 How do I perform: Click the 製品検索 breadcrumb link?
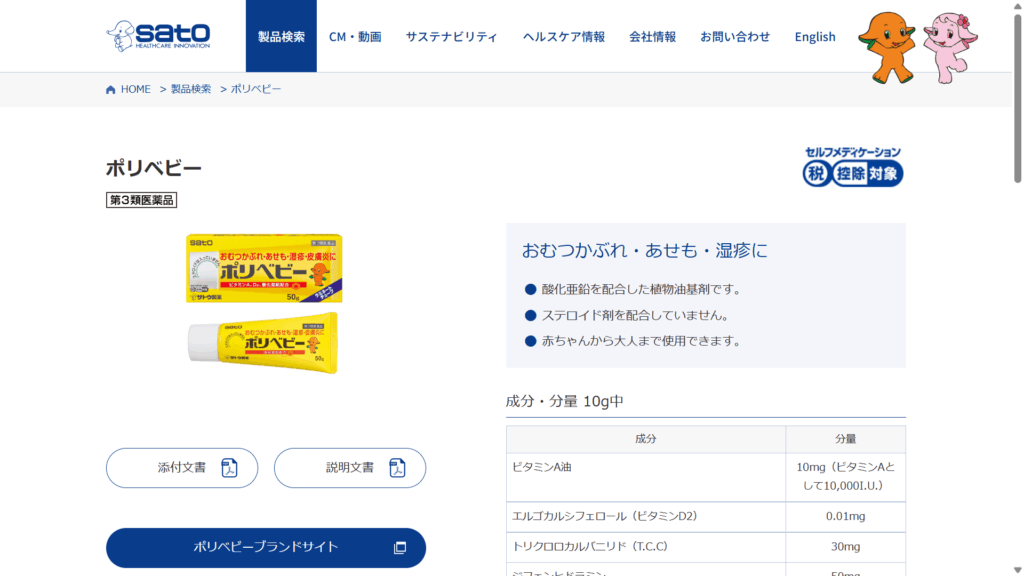(191, 89)
